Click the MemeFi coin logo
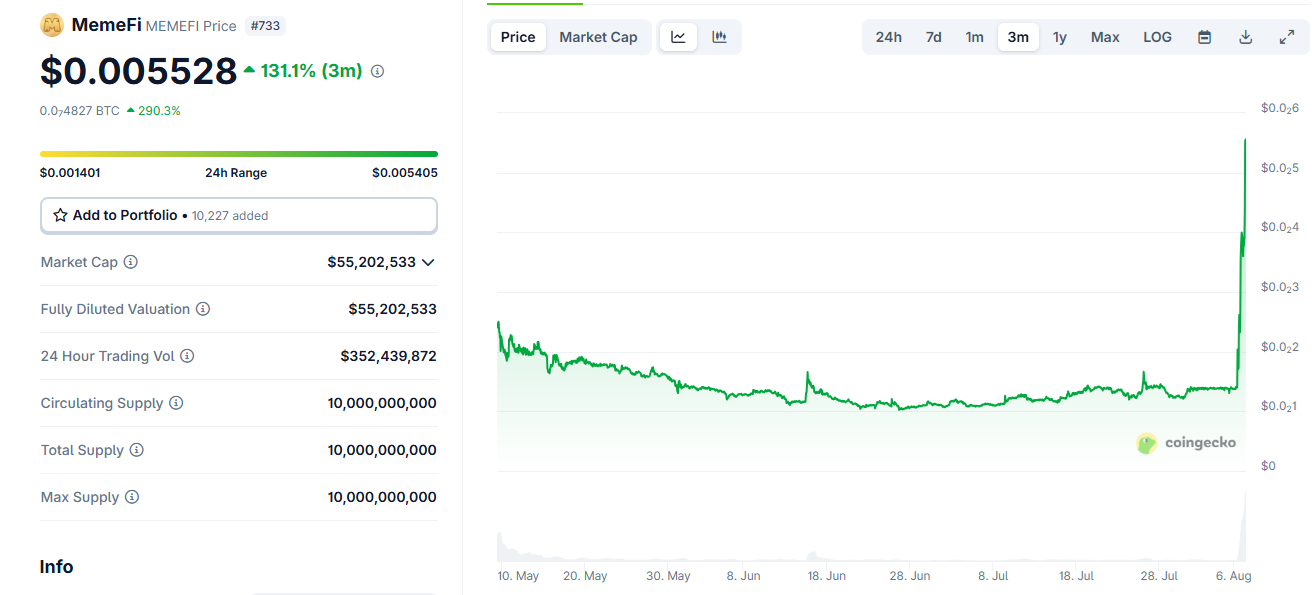 (x=53, y=25)
